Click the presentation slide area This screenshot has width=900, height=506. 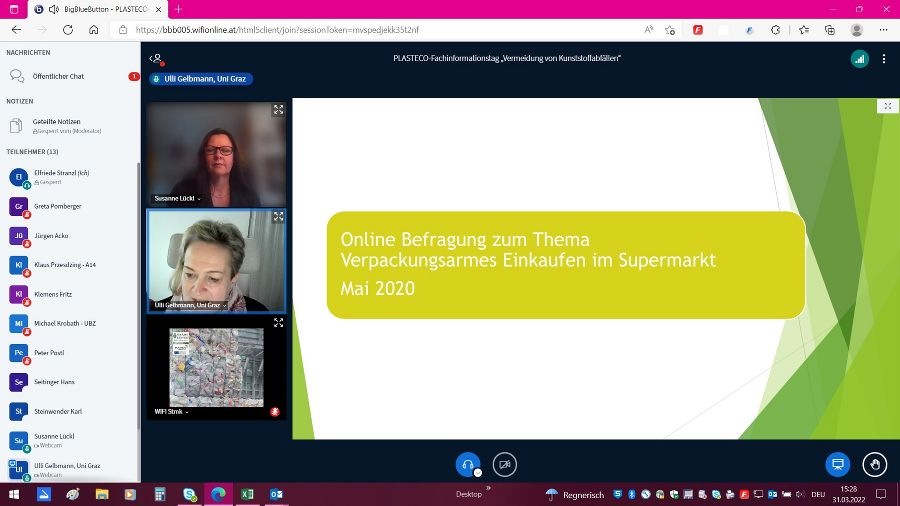[x=596, y=268]
